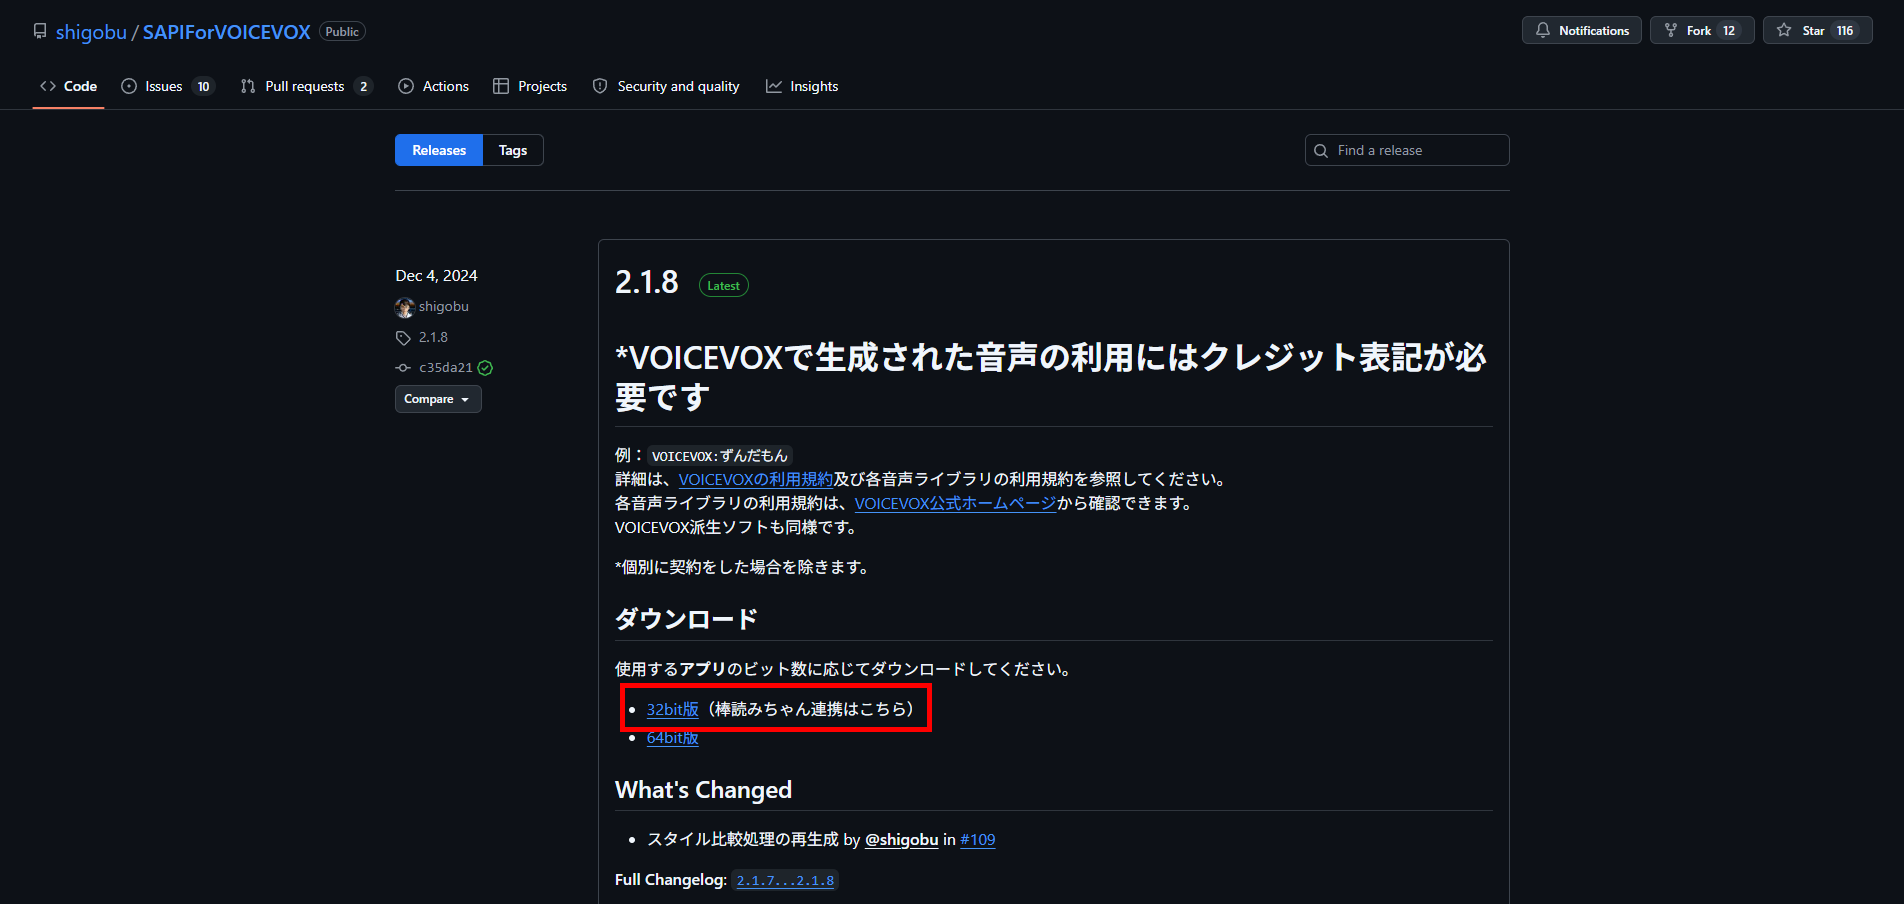
Task: Open the VOICEVOX公式ホームページ link
Action: (955, 504)
